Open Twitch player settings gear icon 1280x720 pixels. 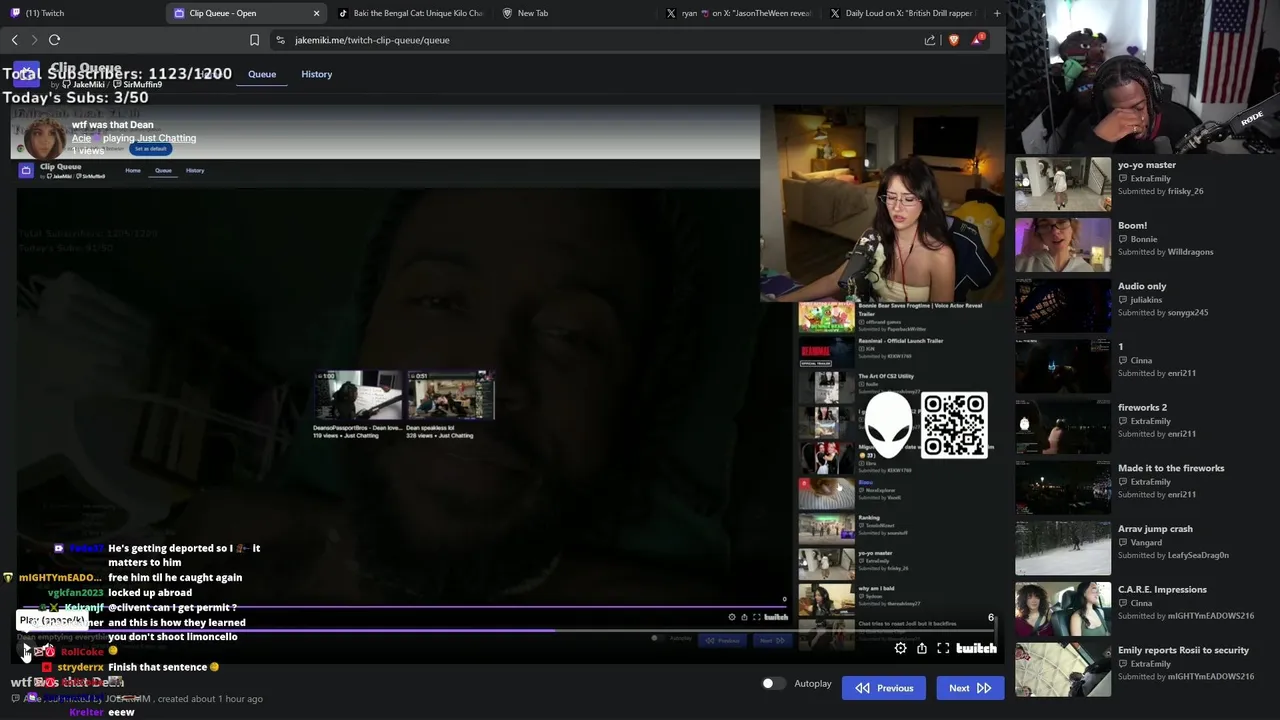click(x=900, y=648)
